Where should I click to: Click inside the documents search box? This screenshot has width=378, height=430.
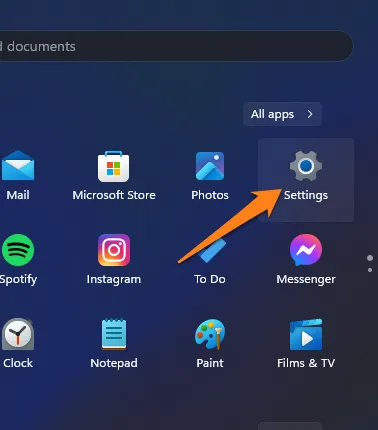click(176, 46)
